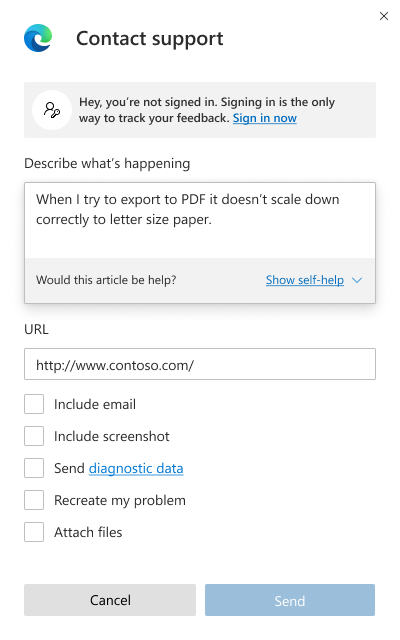
Task: Click the Cancel button
Action: coord(110,600)
